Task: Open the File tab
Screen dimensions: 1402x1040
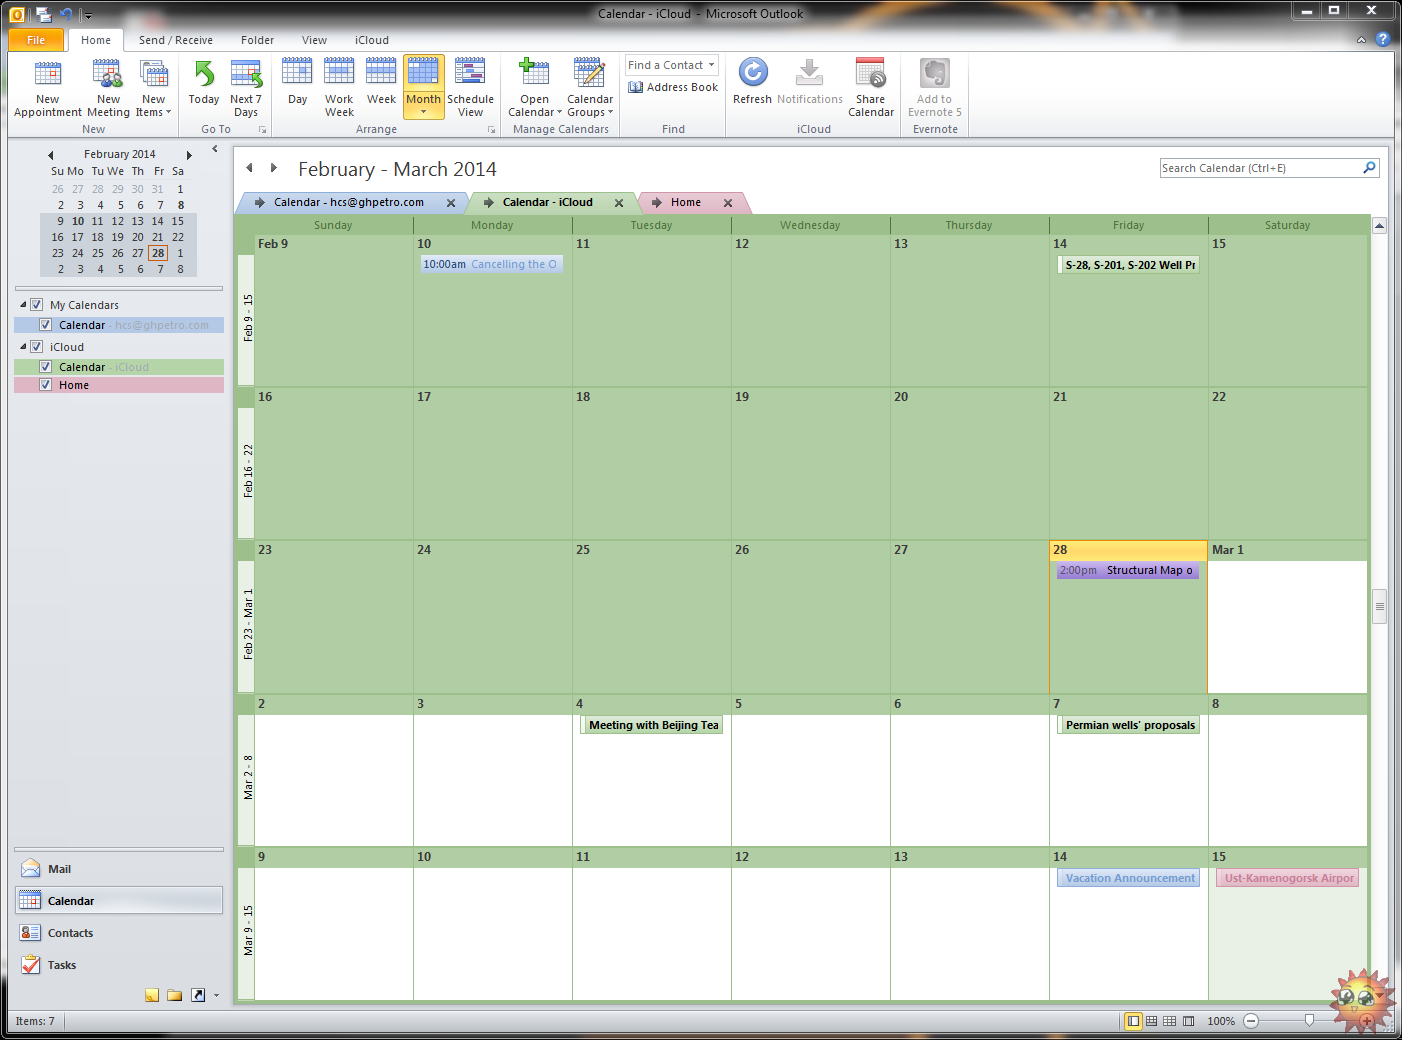Action: click(x=36, y=40)
